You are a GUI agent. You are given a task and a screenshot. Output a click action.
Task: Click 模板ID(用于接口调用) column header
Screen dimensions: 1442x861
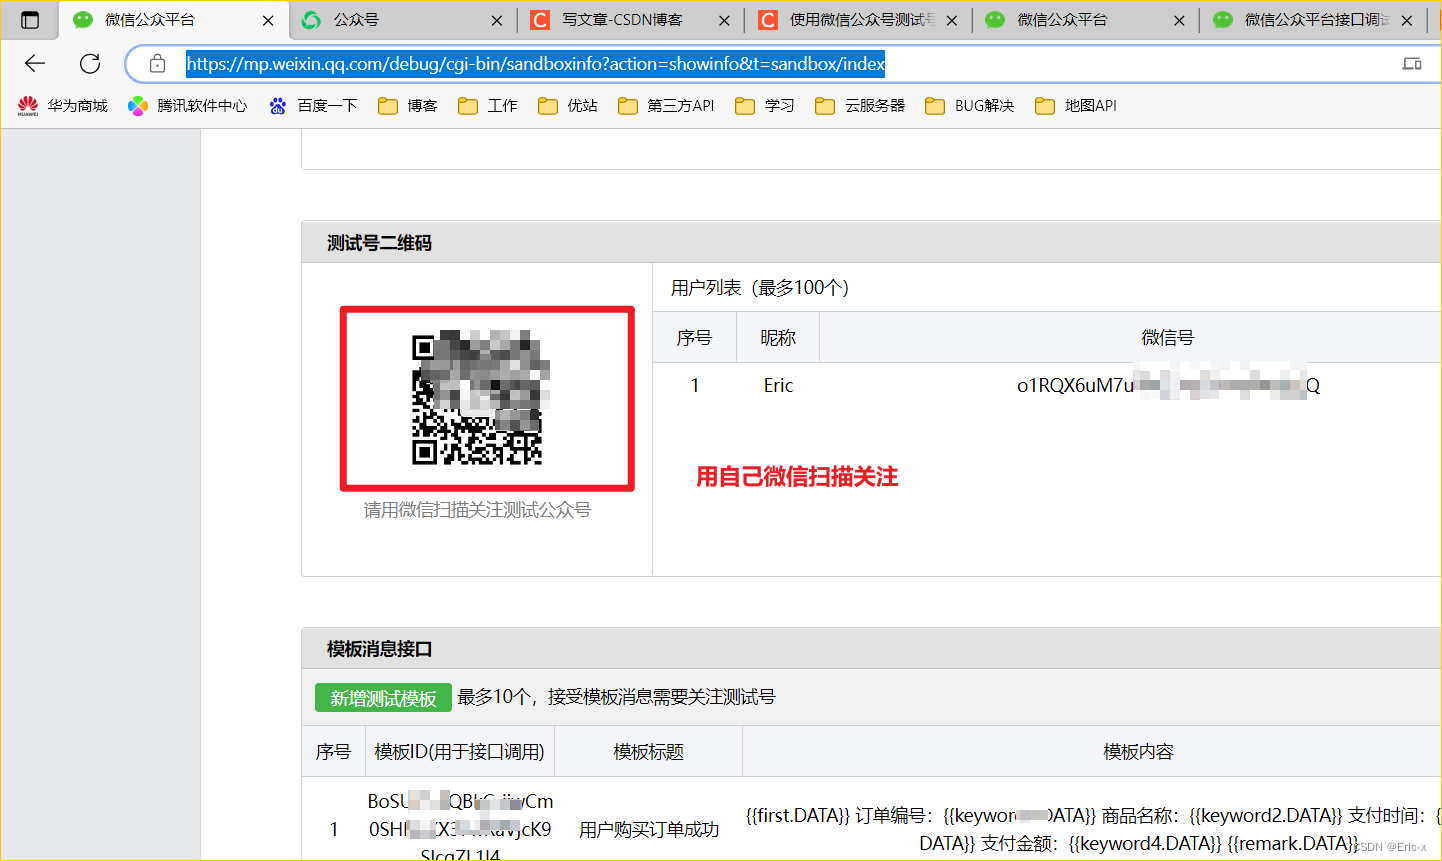[459, 752]
